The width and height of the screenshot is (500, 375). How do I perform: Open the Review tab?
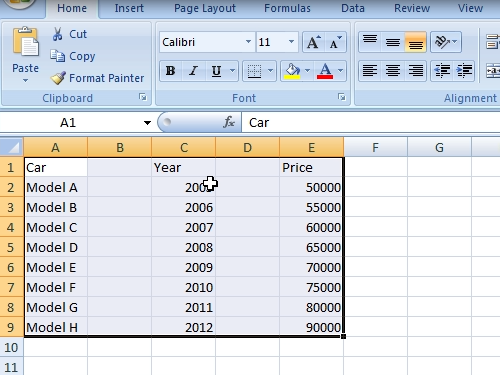pyautogui.click(x=412, y=8)
